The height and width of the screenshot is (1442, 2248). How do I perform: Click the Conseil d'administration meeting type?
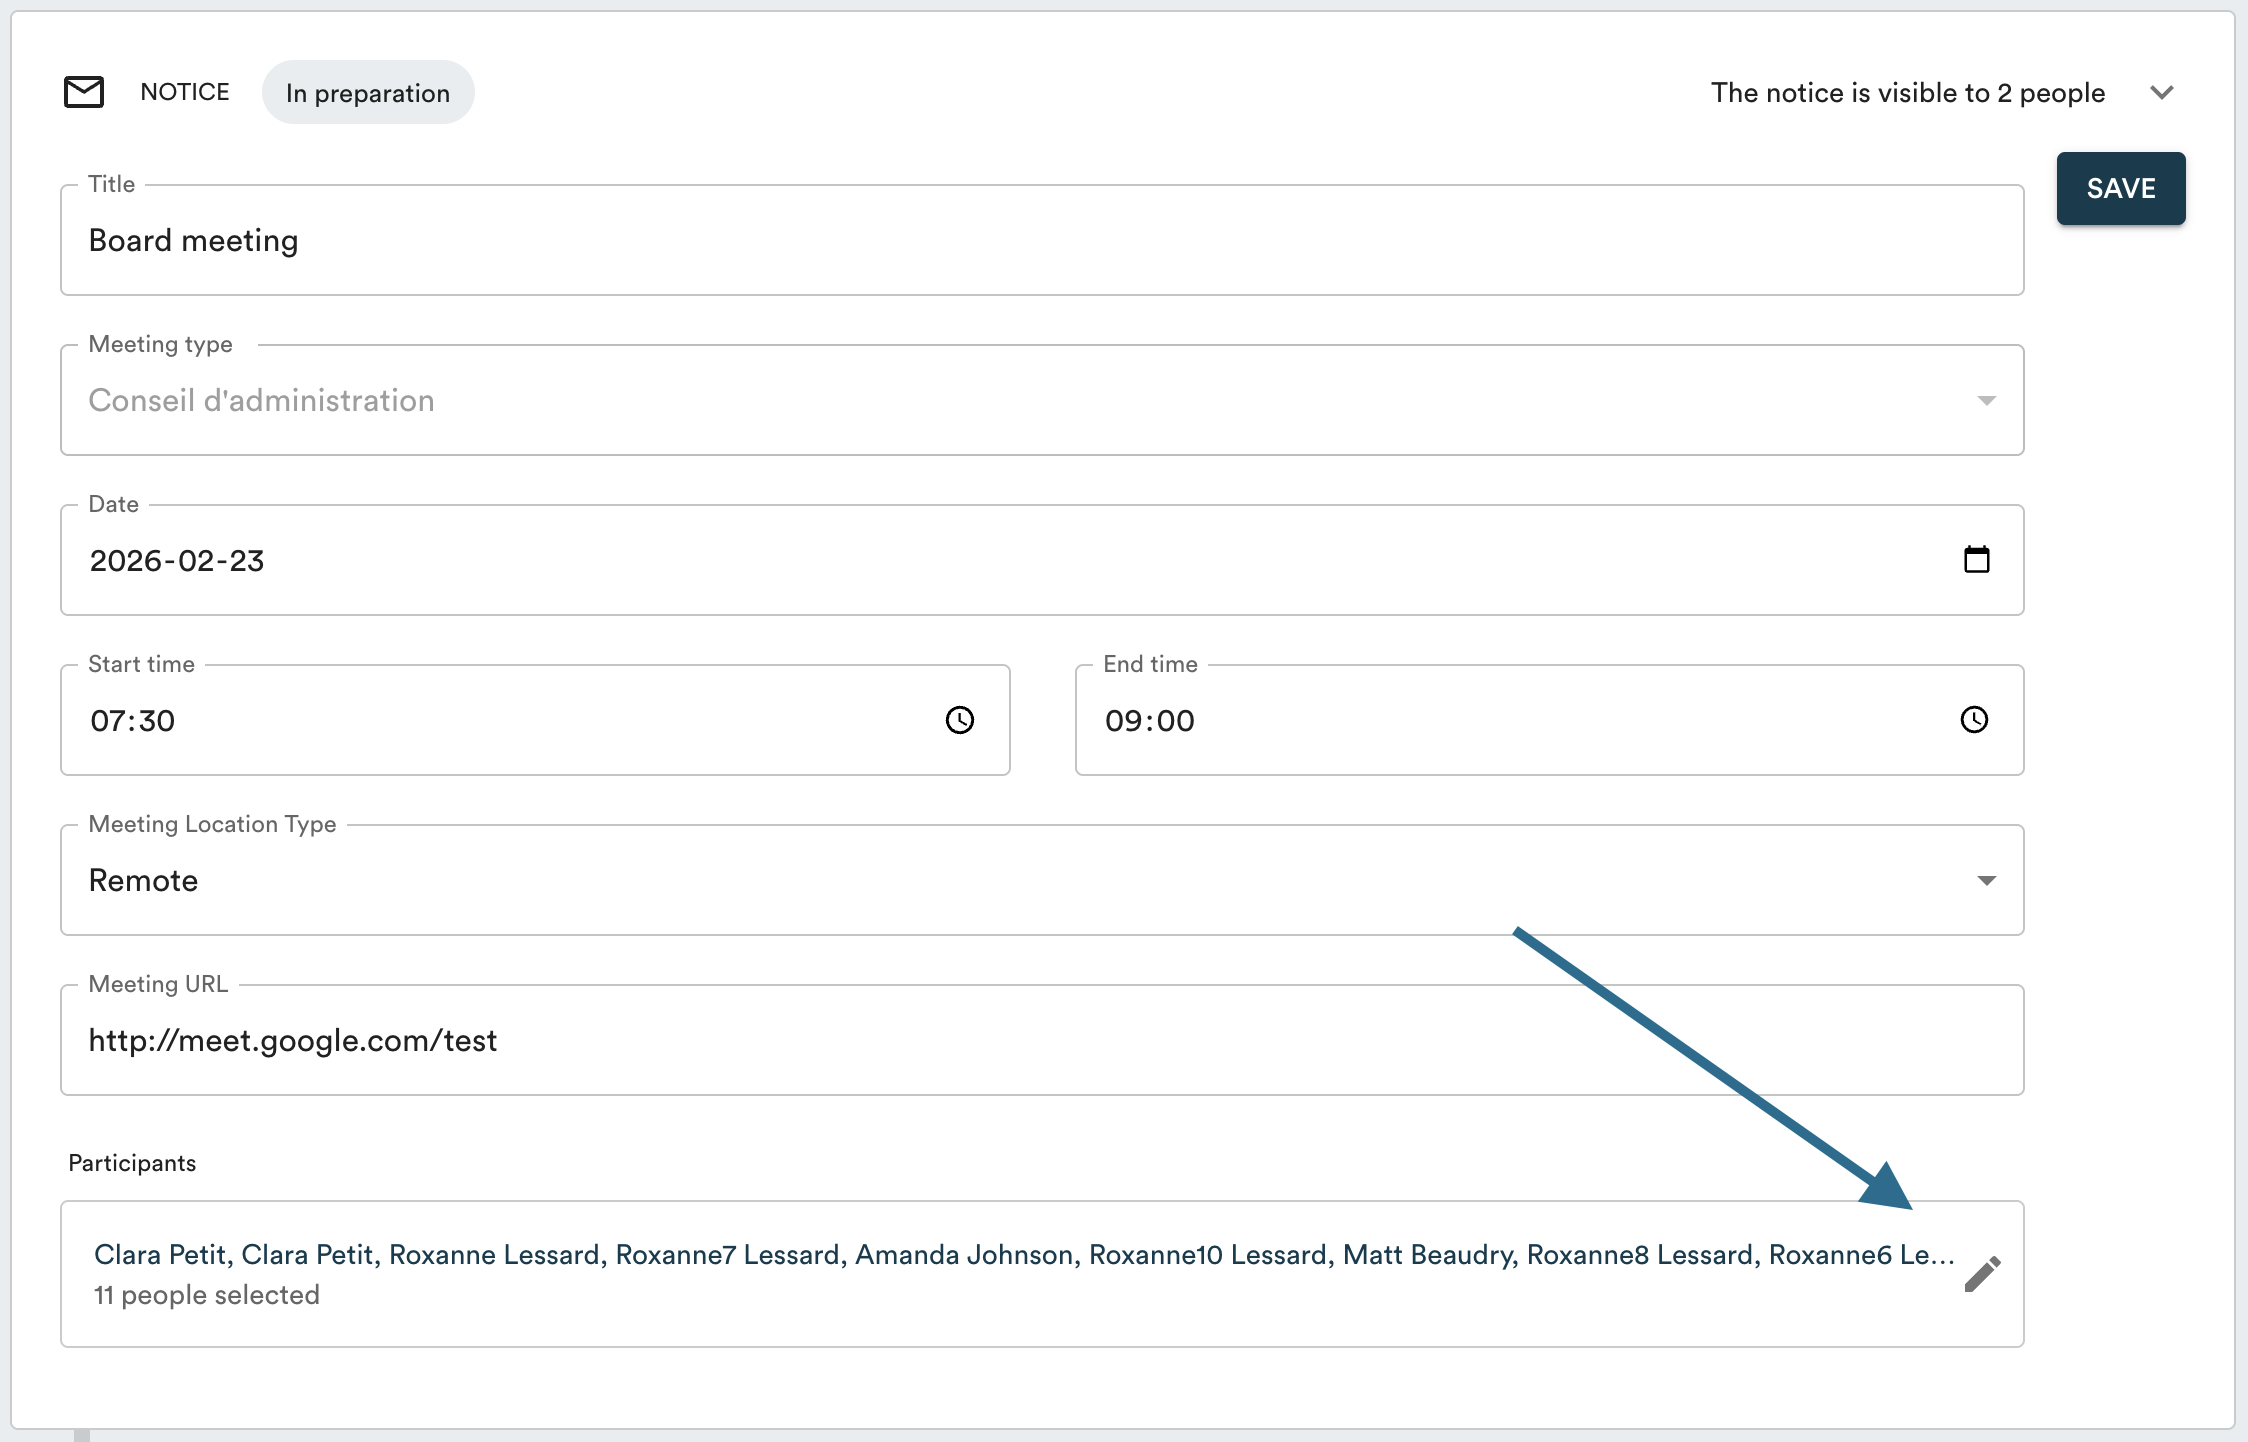[262, 401]
